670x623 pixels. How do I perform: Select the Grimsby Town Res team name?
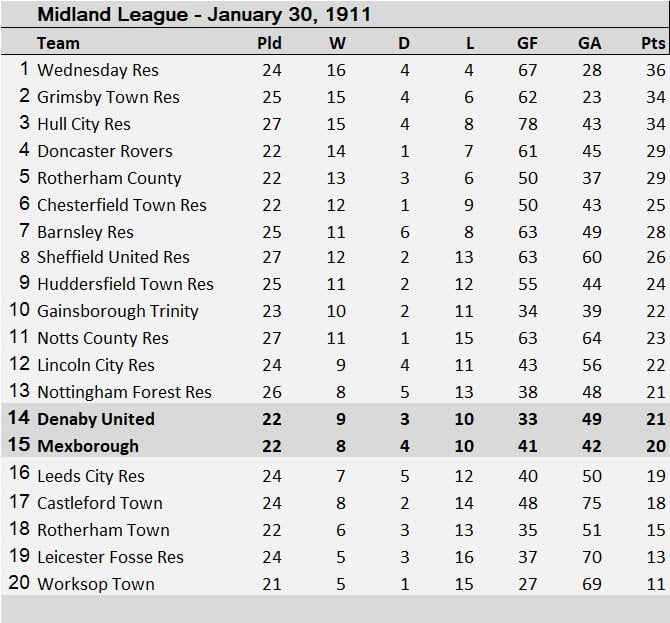click(108, 97)
